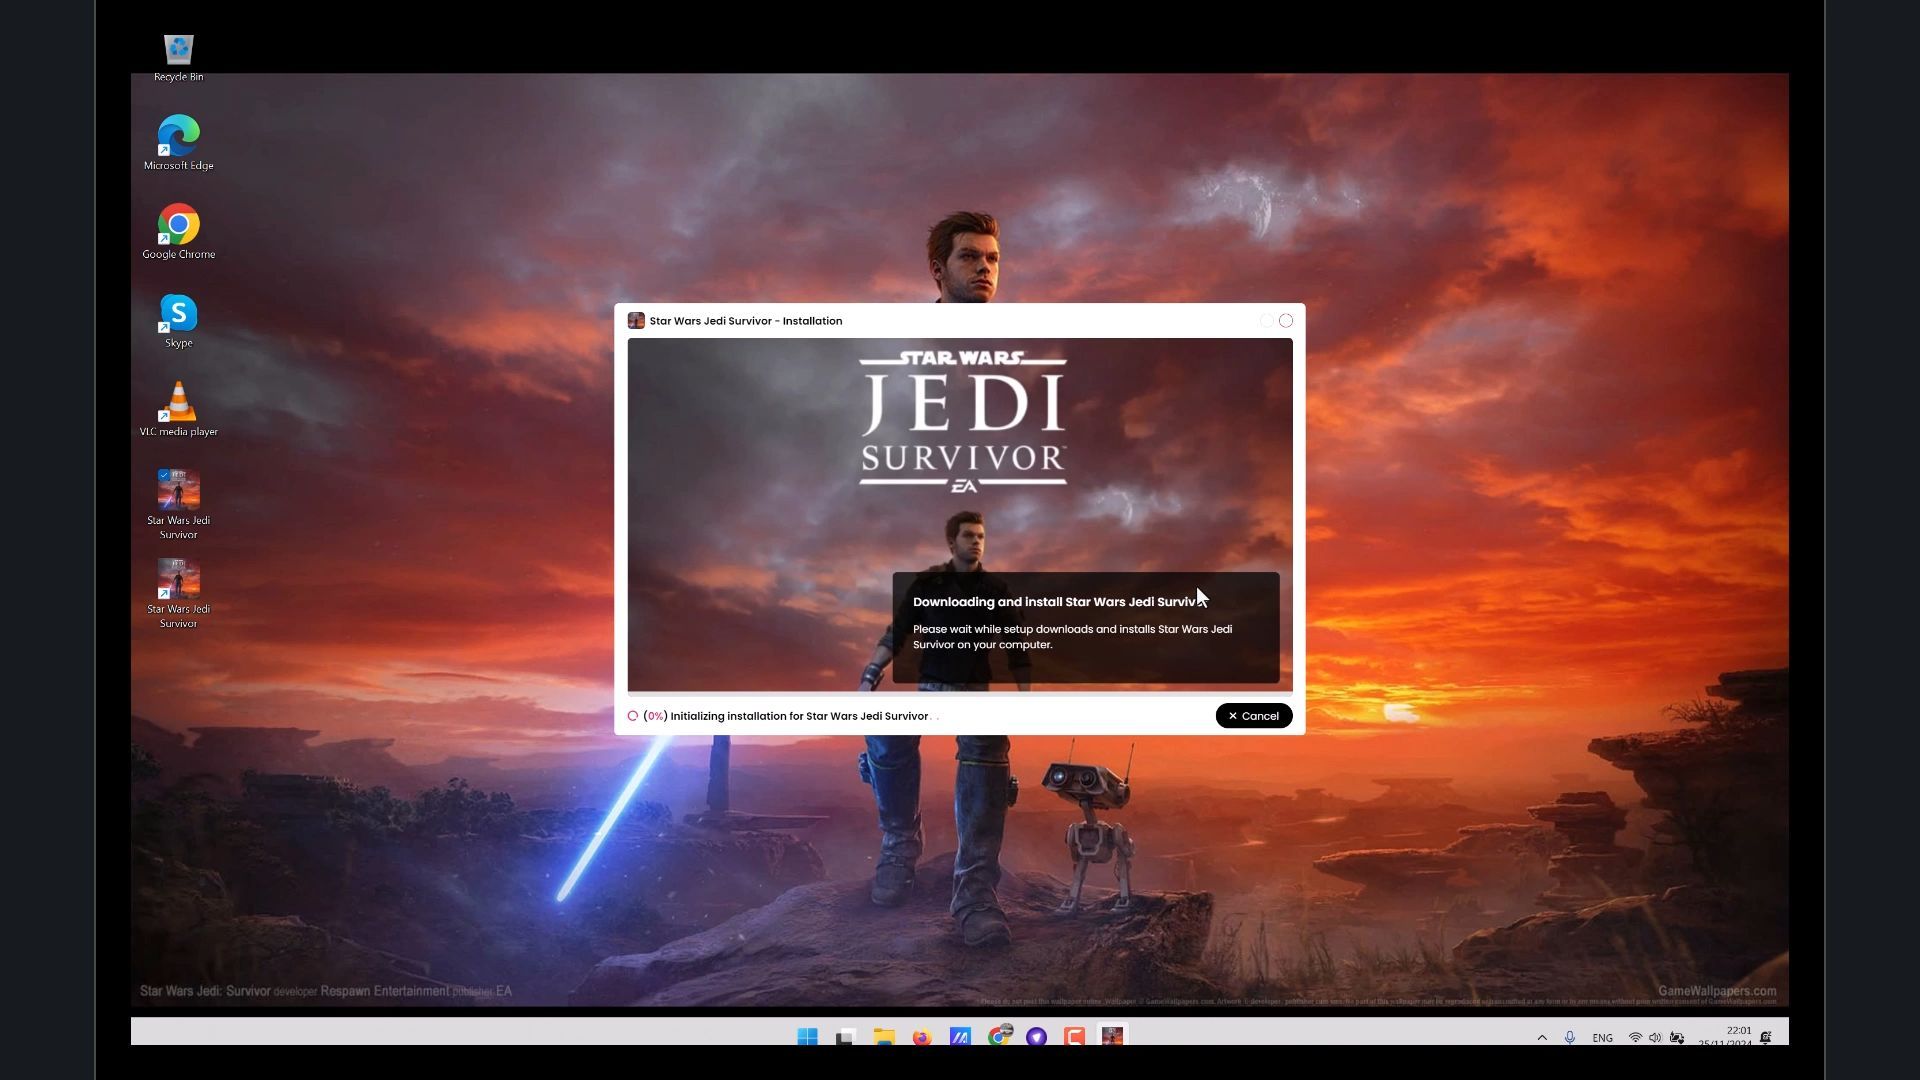Open volume control in system tray
This screenshot has width=1920, height=1080.
(x=1655, y=1038)
